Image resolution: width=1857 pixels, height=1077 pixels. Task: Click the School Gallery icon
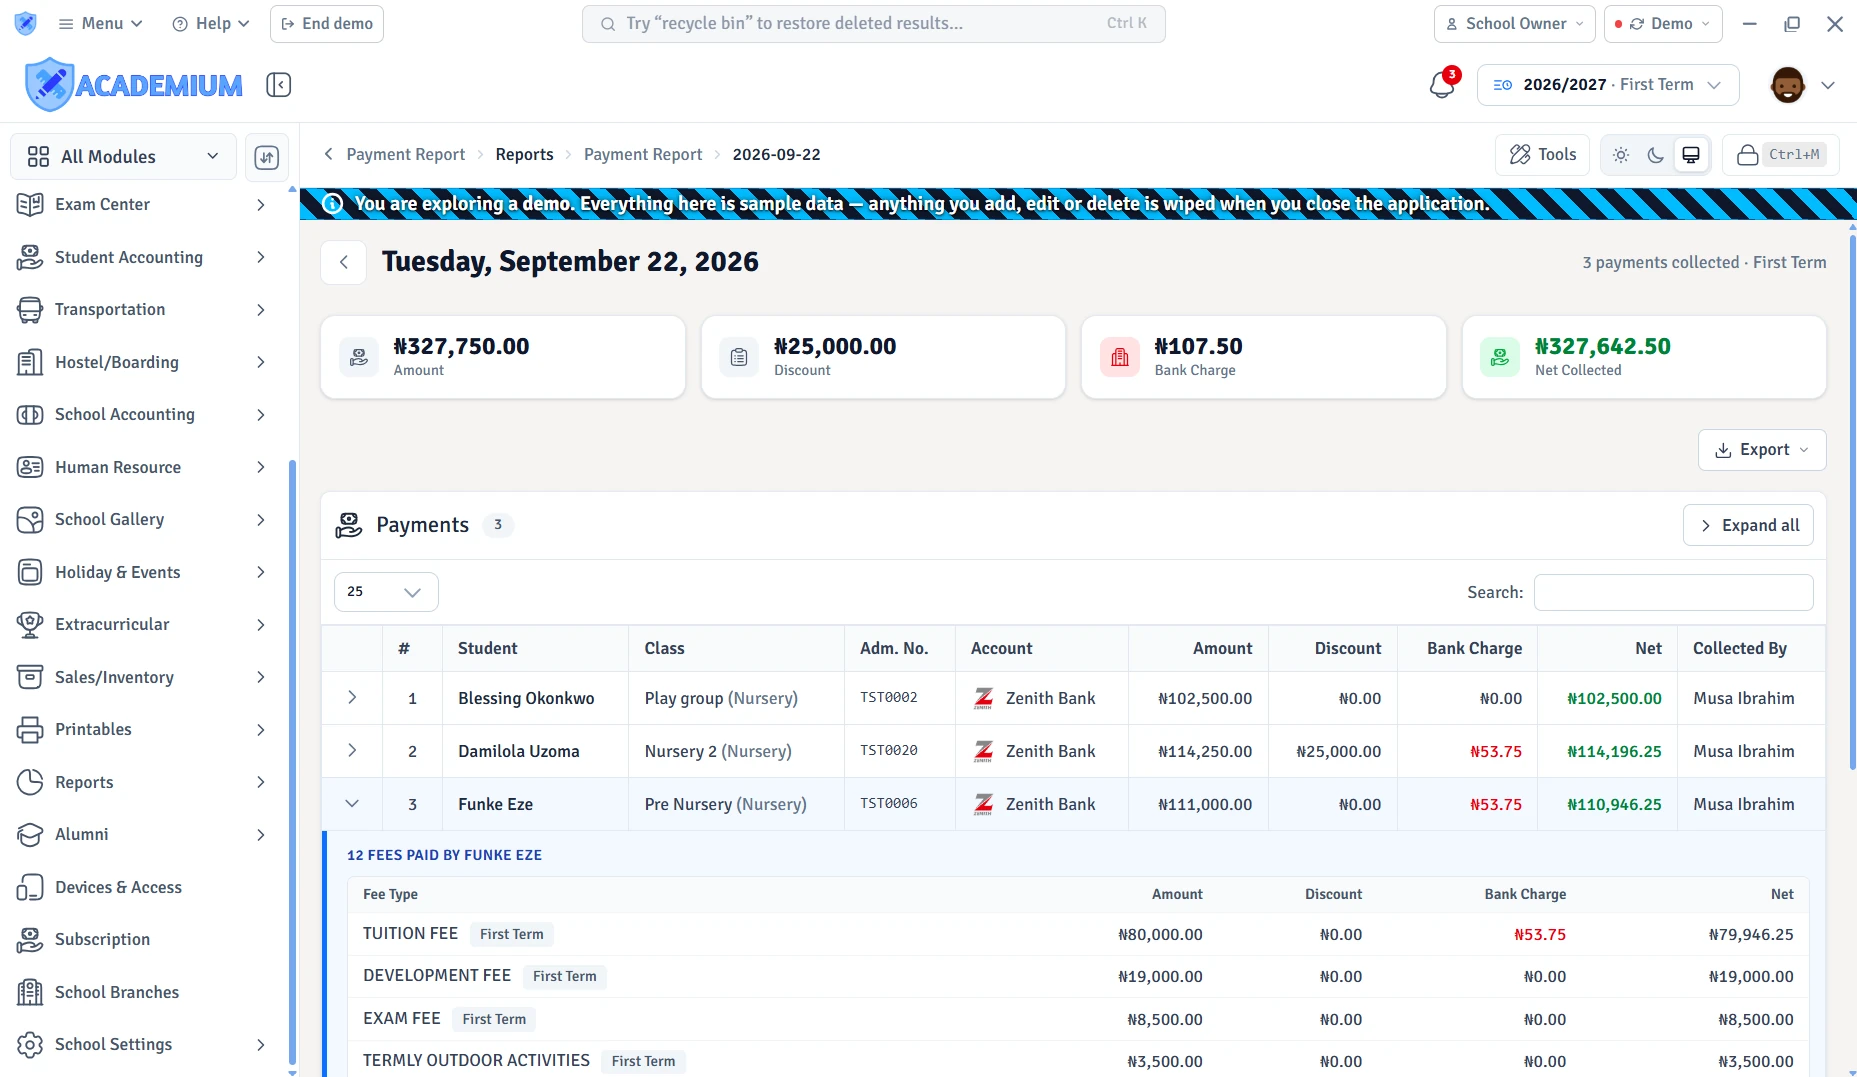click(30, 520)
